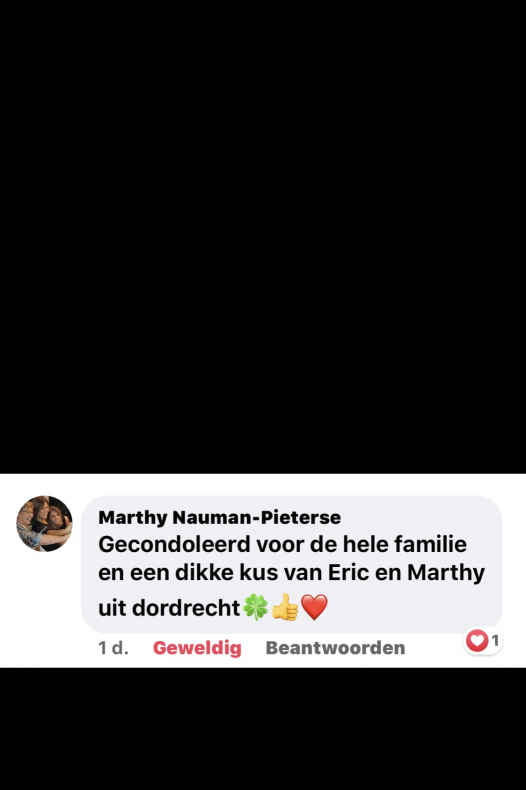Click the reaction count number 1
Image resolution: width=526 pixels, height=790 pixels.
[x=495, y=640]
